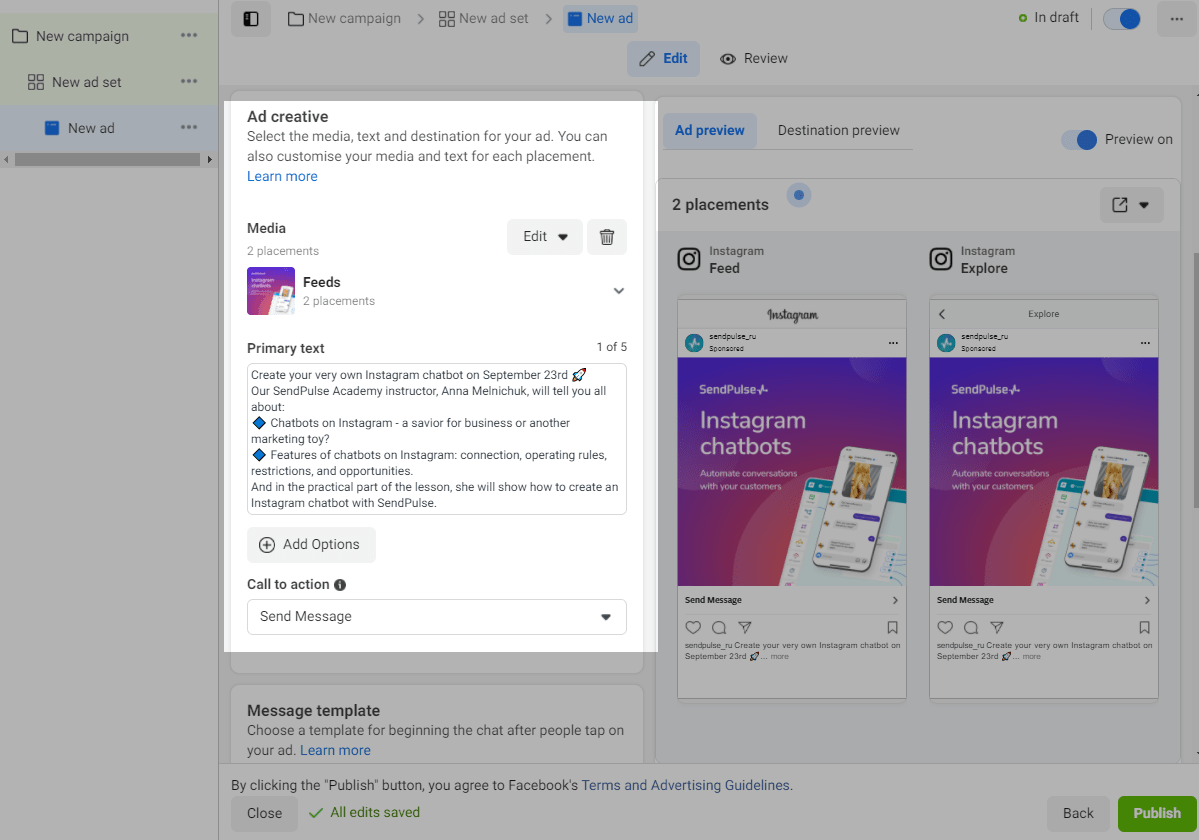Open options menu for New ad

pos(189,128)
